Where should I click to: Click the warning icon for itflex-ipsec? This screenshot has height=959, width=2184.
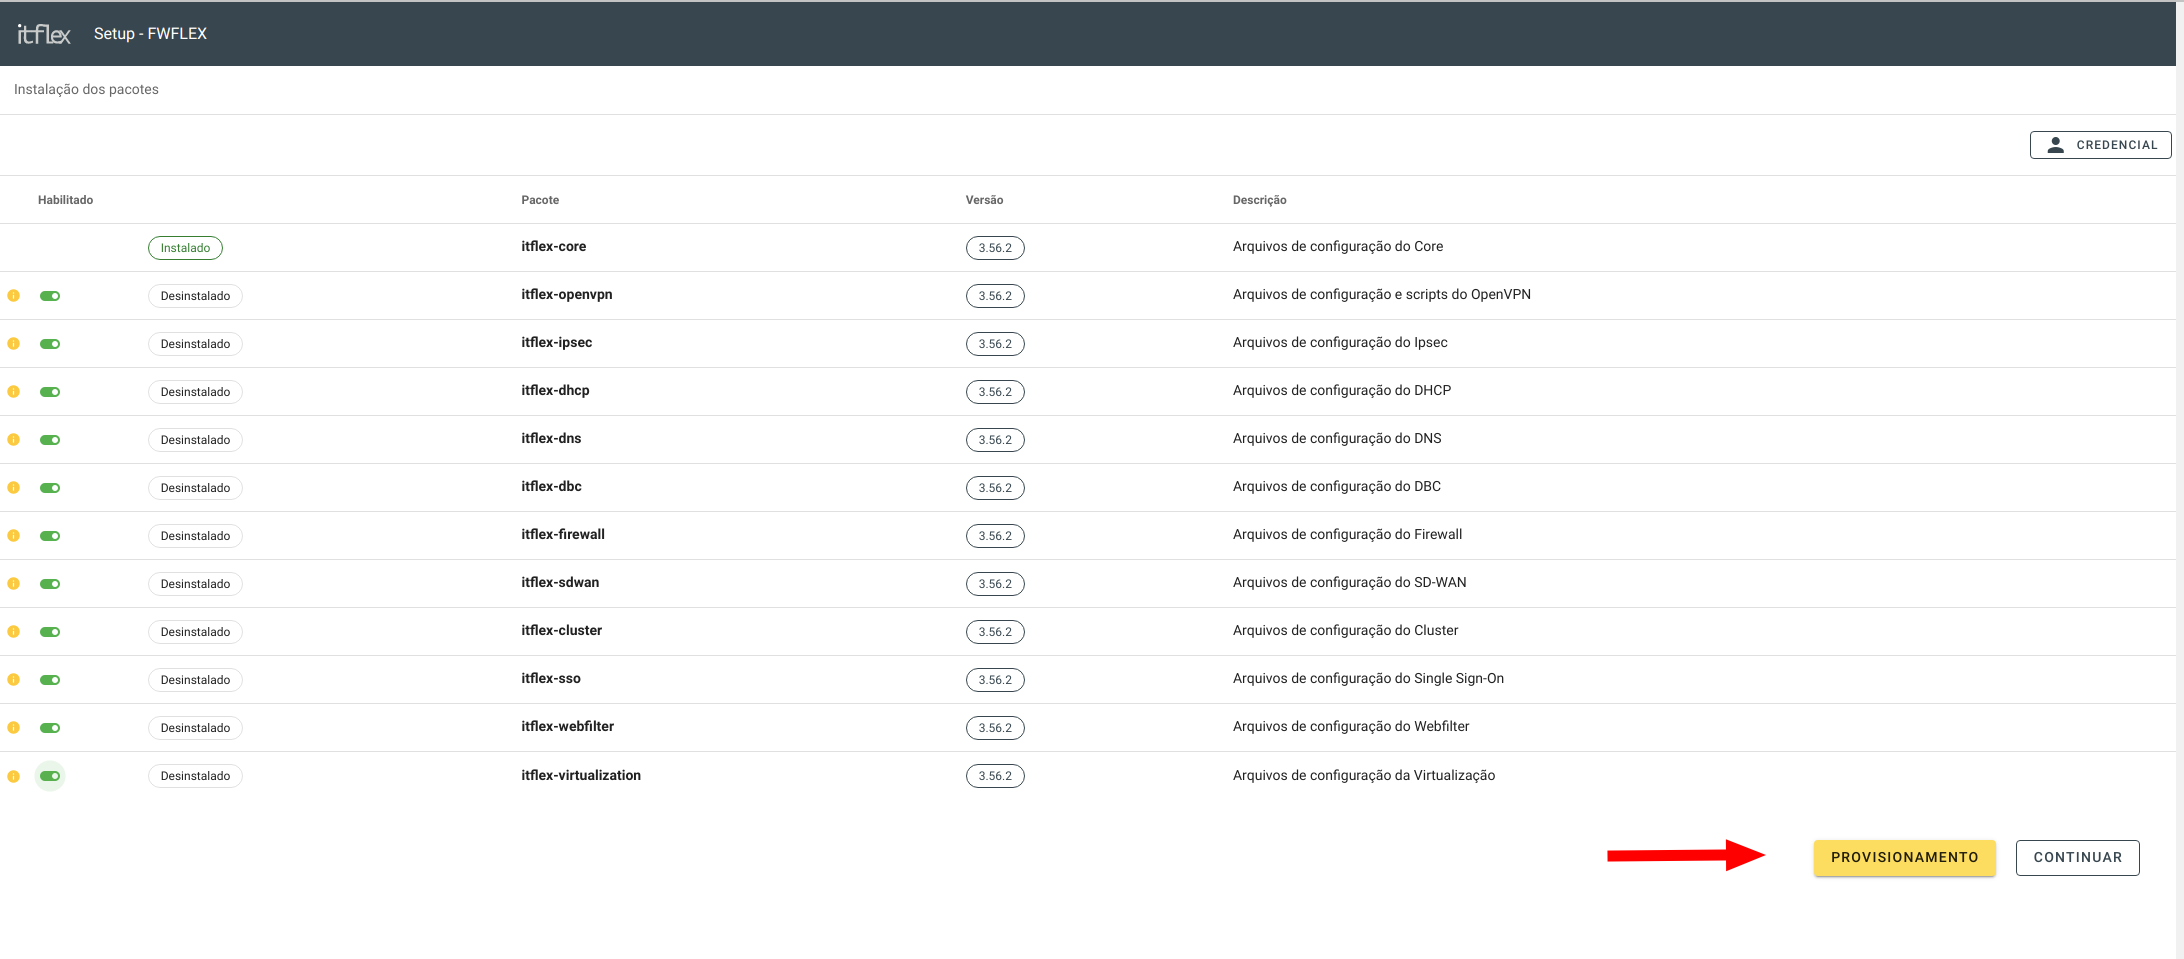(14, 344)
